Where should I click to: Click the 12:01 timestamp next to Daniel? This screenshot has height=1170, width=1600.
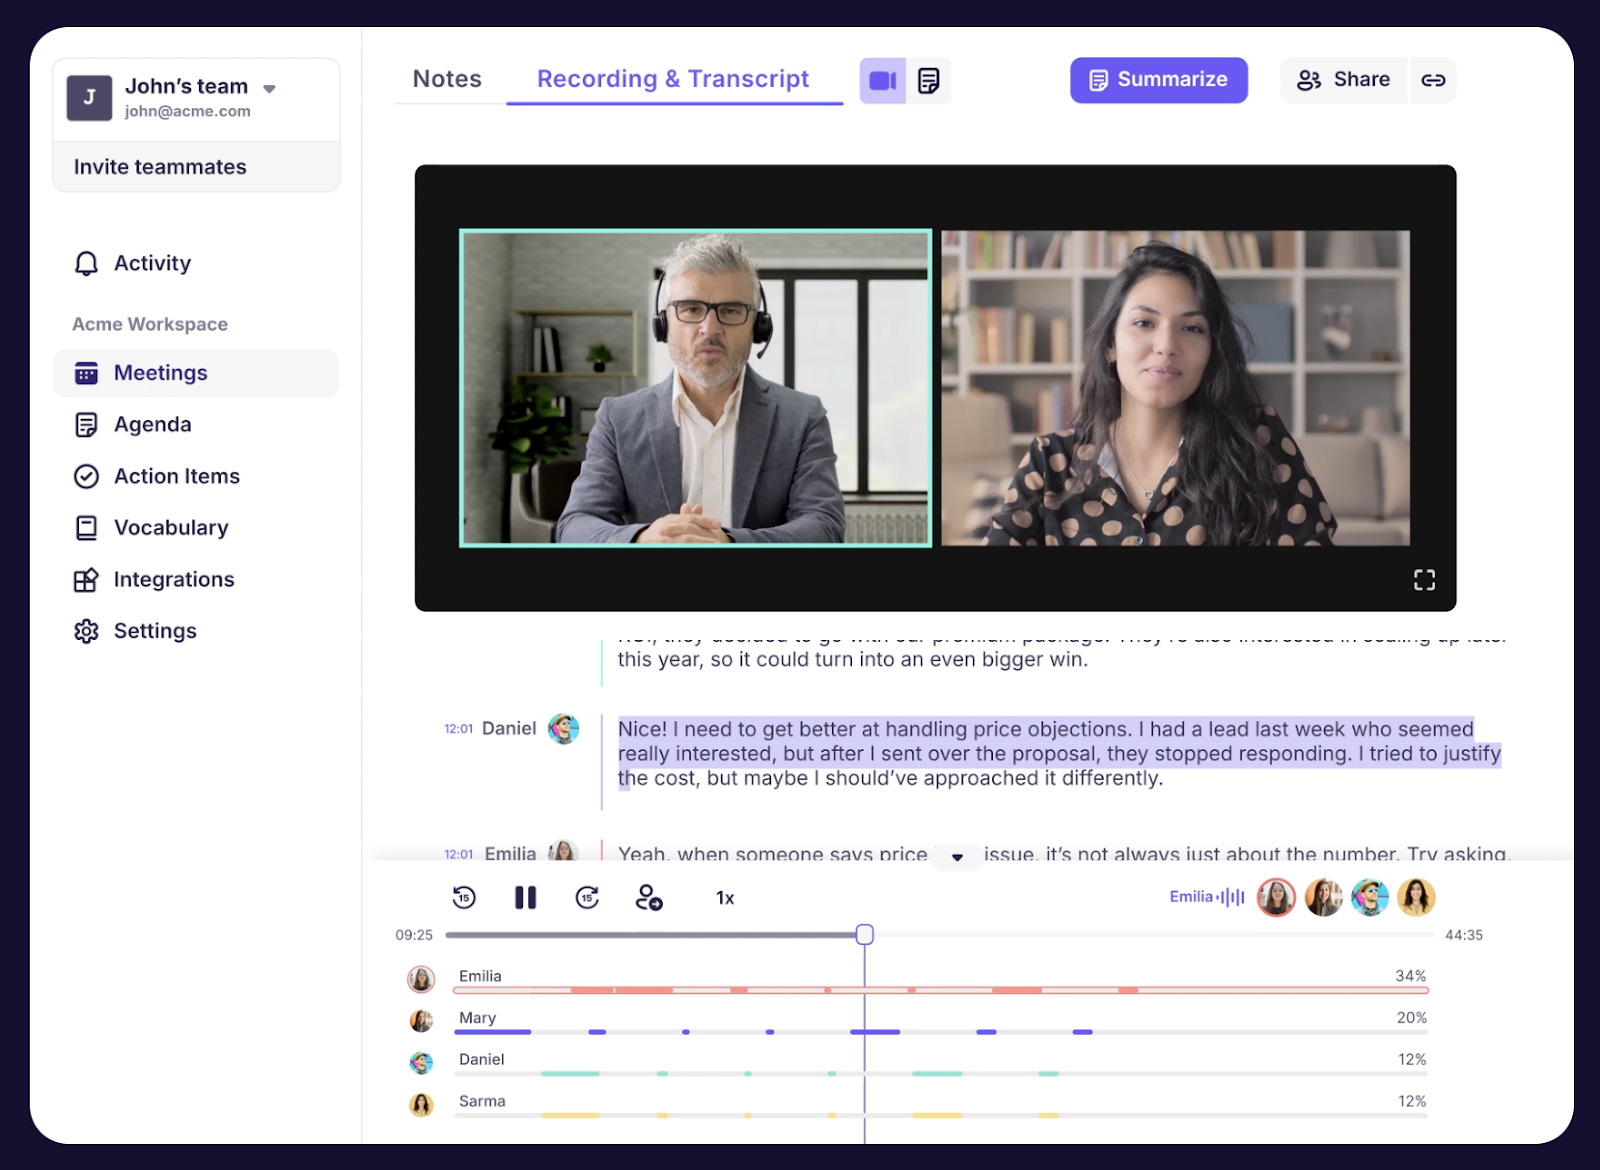[458, 729]
